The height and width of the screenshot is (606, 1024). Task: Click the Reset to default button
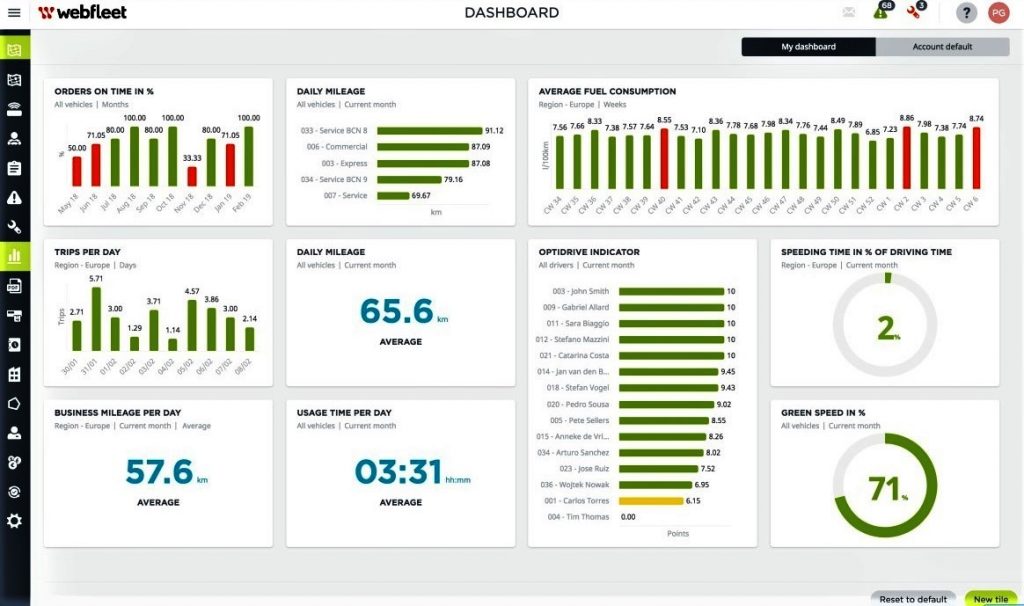pyautogui.click(x=911, y=598)
